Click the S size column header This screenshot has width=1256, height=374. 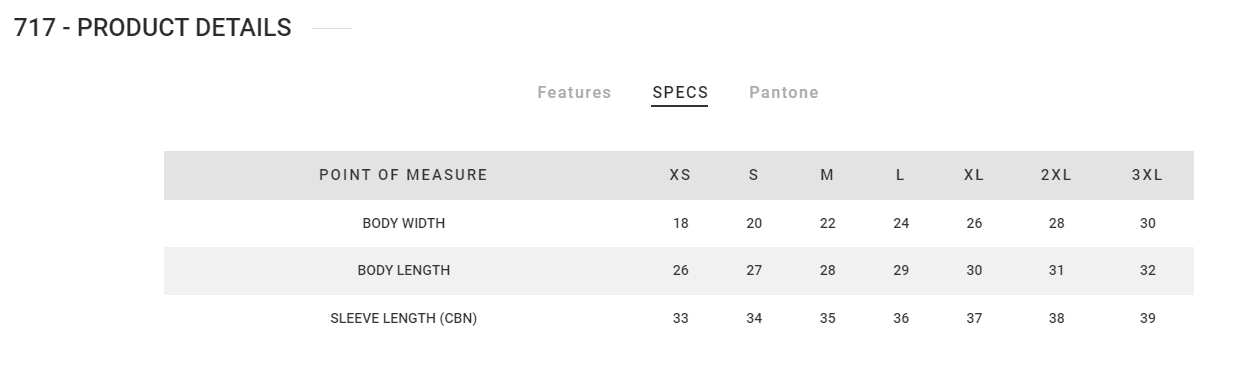click(753, 175)
